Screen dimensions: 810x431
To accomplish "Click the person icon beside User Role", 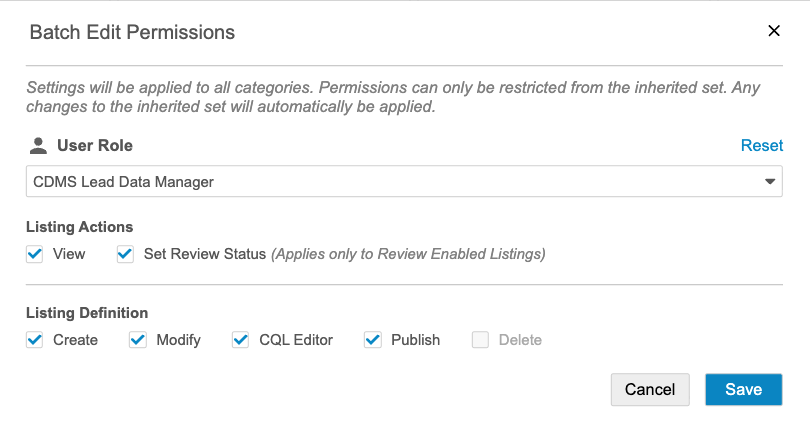I will (x=38, y=146).
